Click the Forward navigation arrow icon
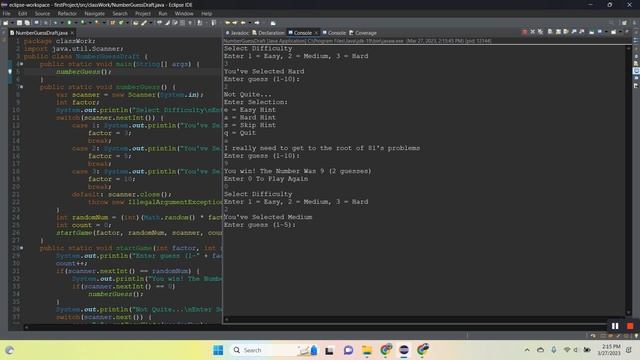The height and width of the screenshot is (360, 640). [x=257, y=23]
